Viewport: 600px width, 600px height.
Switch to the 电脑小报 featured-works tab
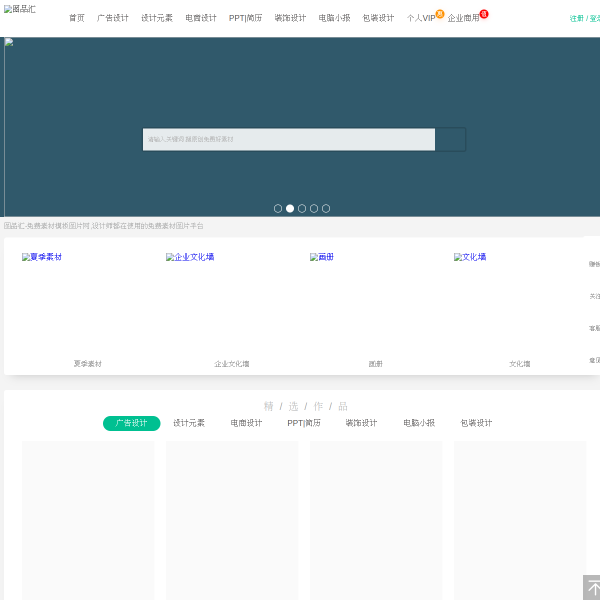(x=419, y=423)
